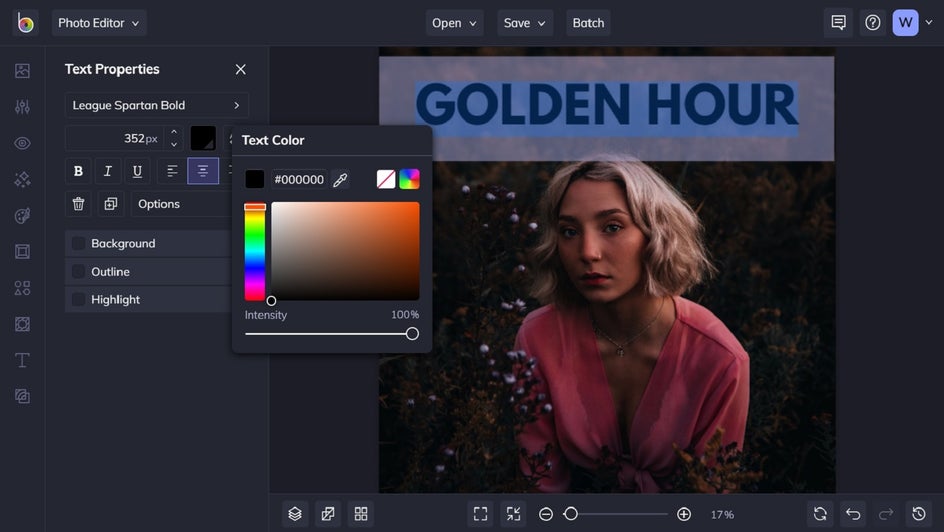944x532 pixels.
Task: Click the Options button
Action: click(x=180, y=204)
